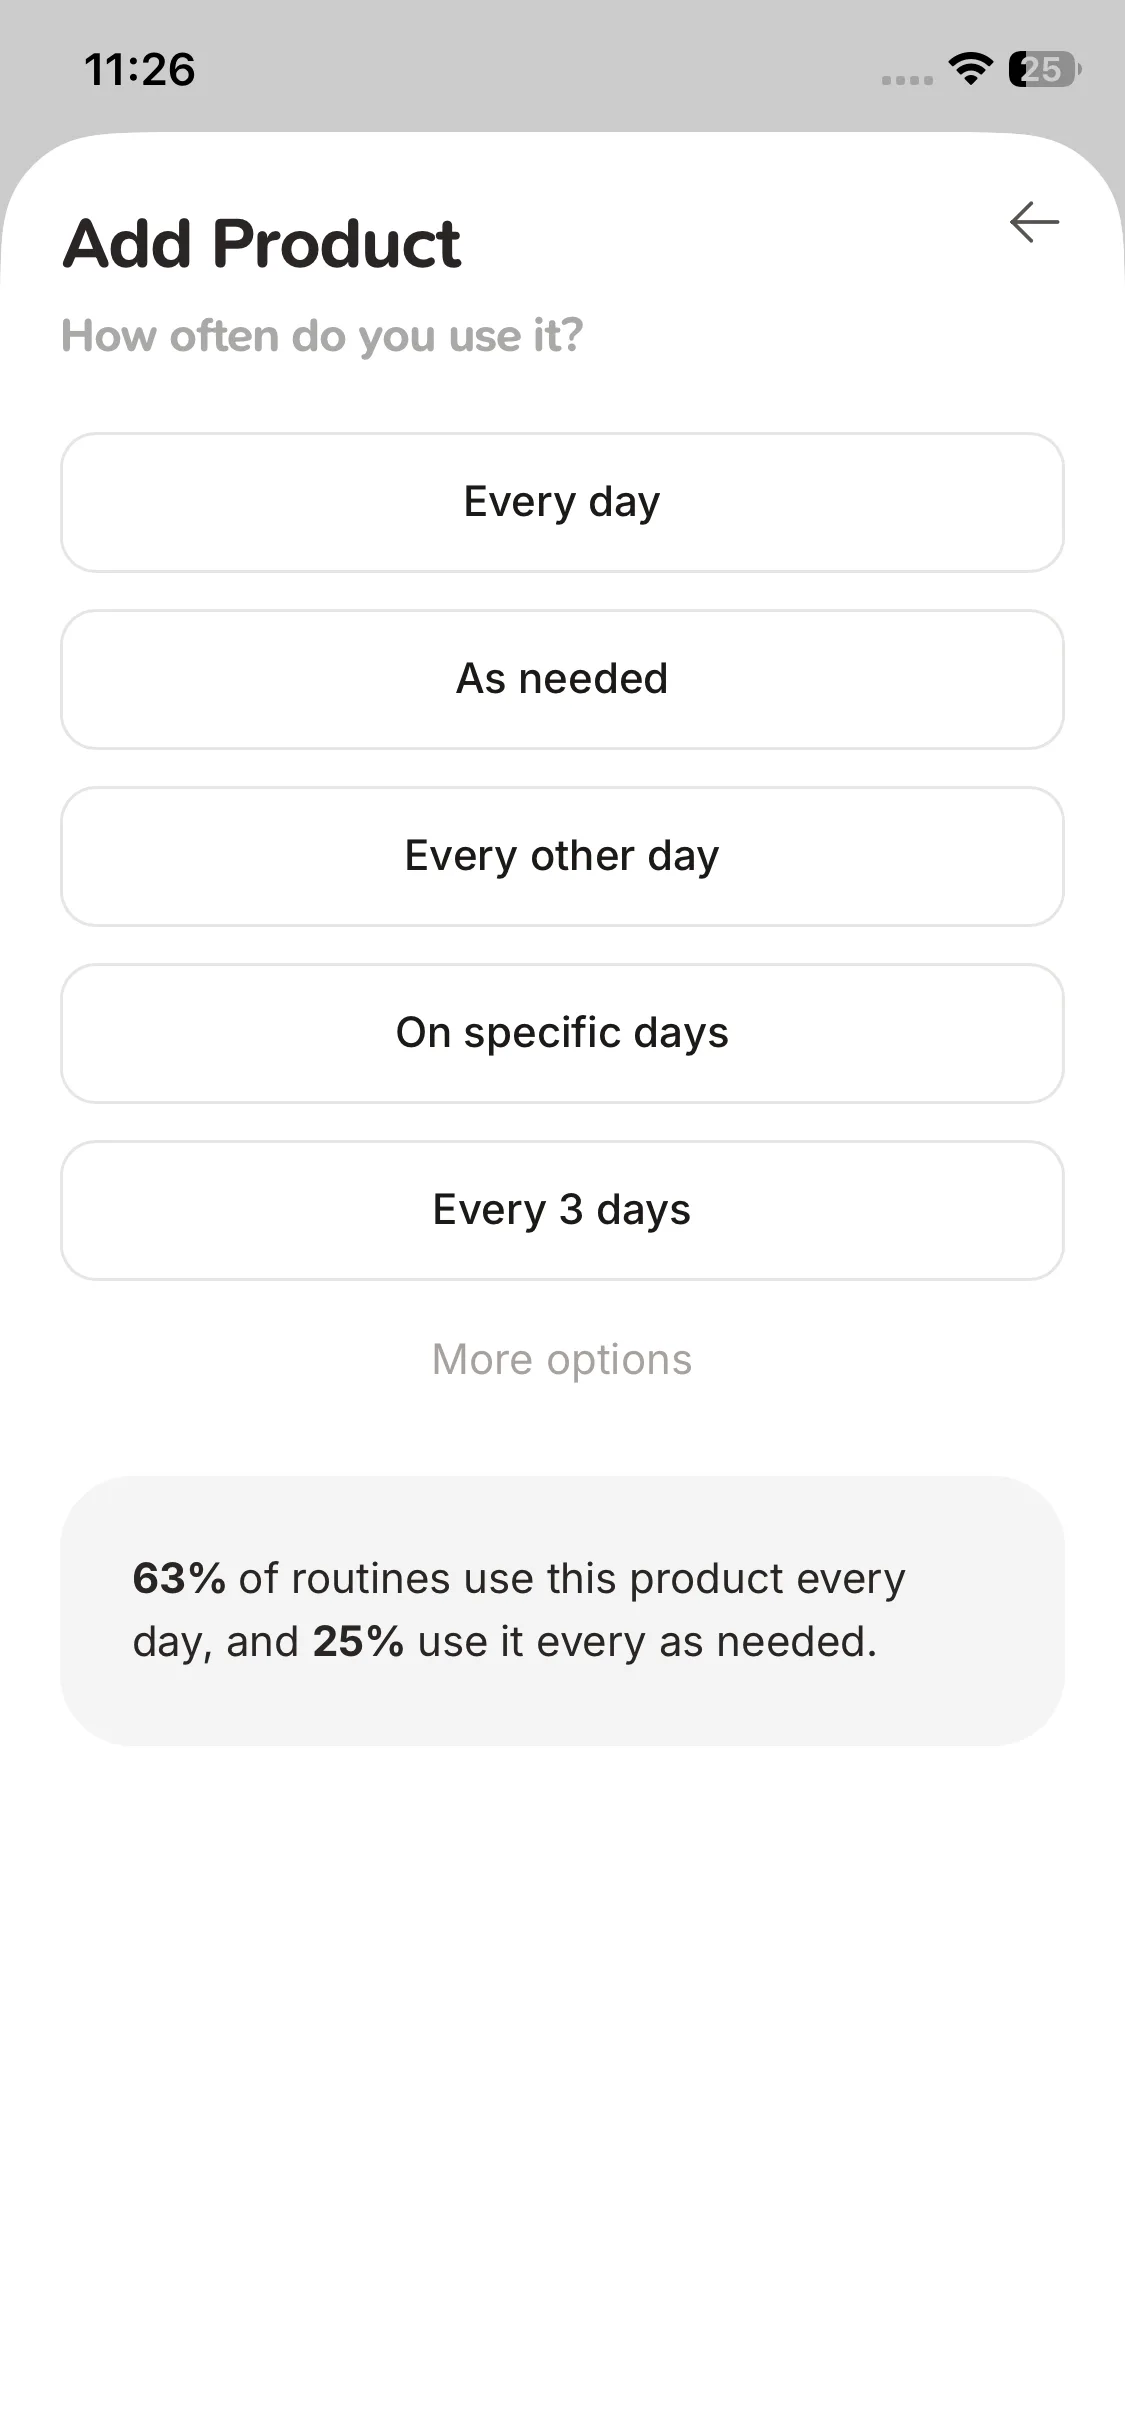Tap the cellular signal dots
The image size is (1125, 2436).
pos(906,80)
